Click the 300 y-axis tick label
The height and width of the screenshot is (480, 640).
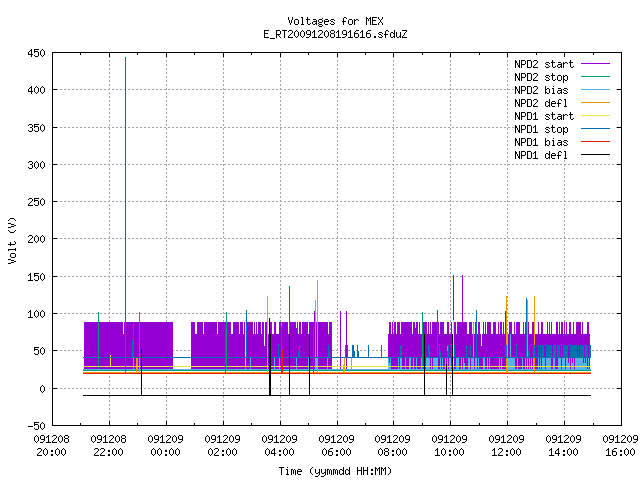(36, 165)
